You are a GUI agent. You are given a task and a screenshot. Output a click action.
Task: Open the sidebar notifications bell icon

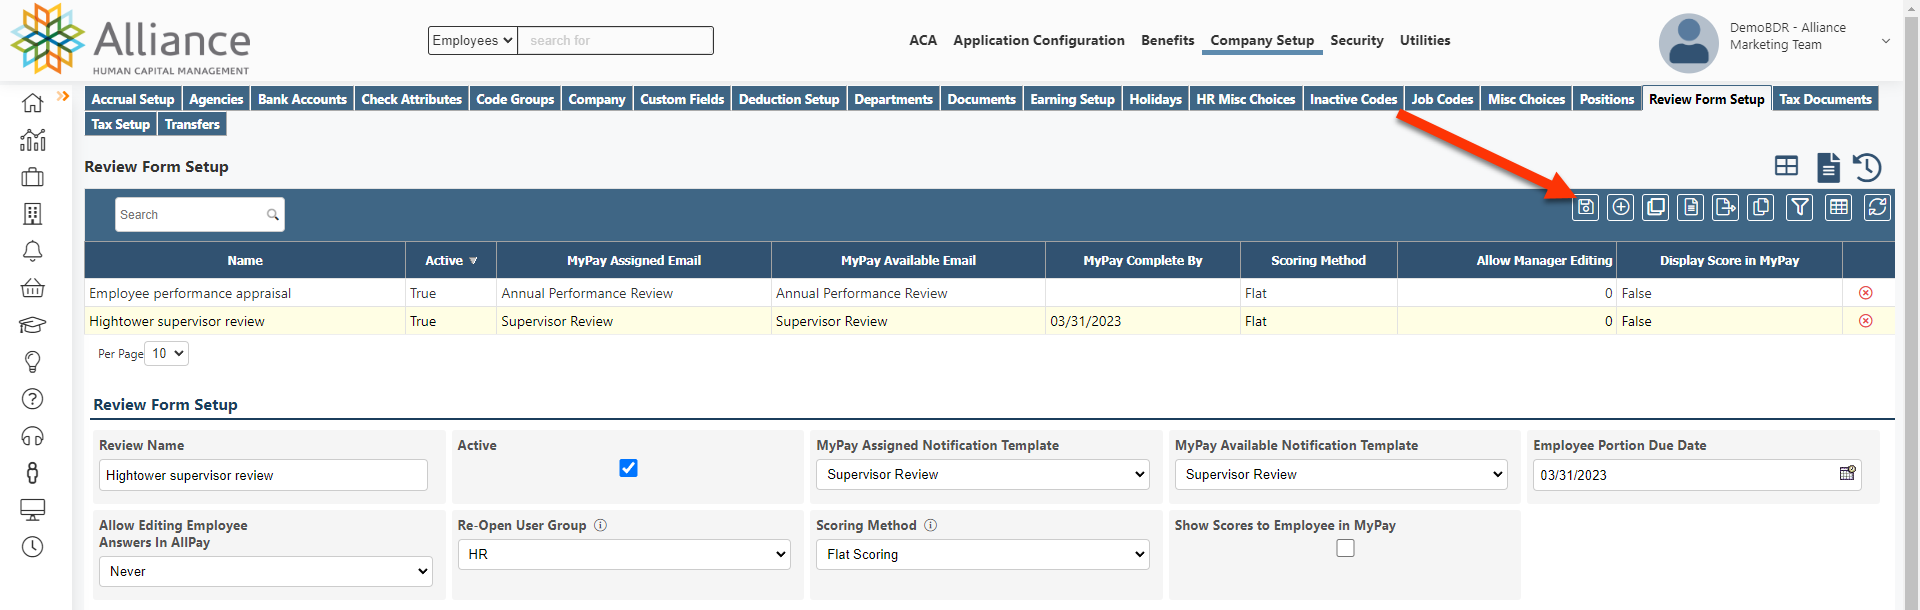pos(33,251)
